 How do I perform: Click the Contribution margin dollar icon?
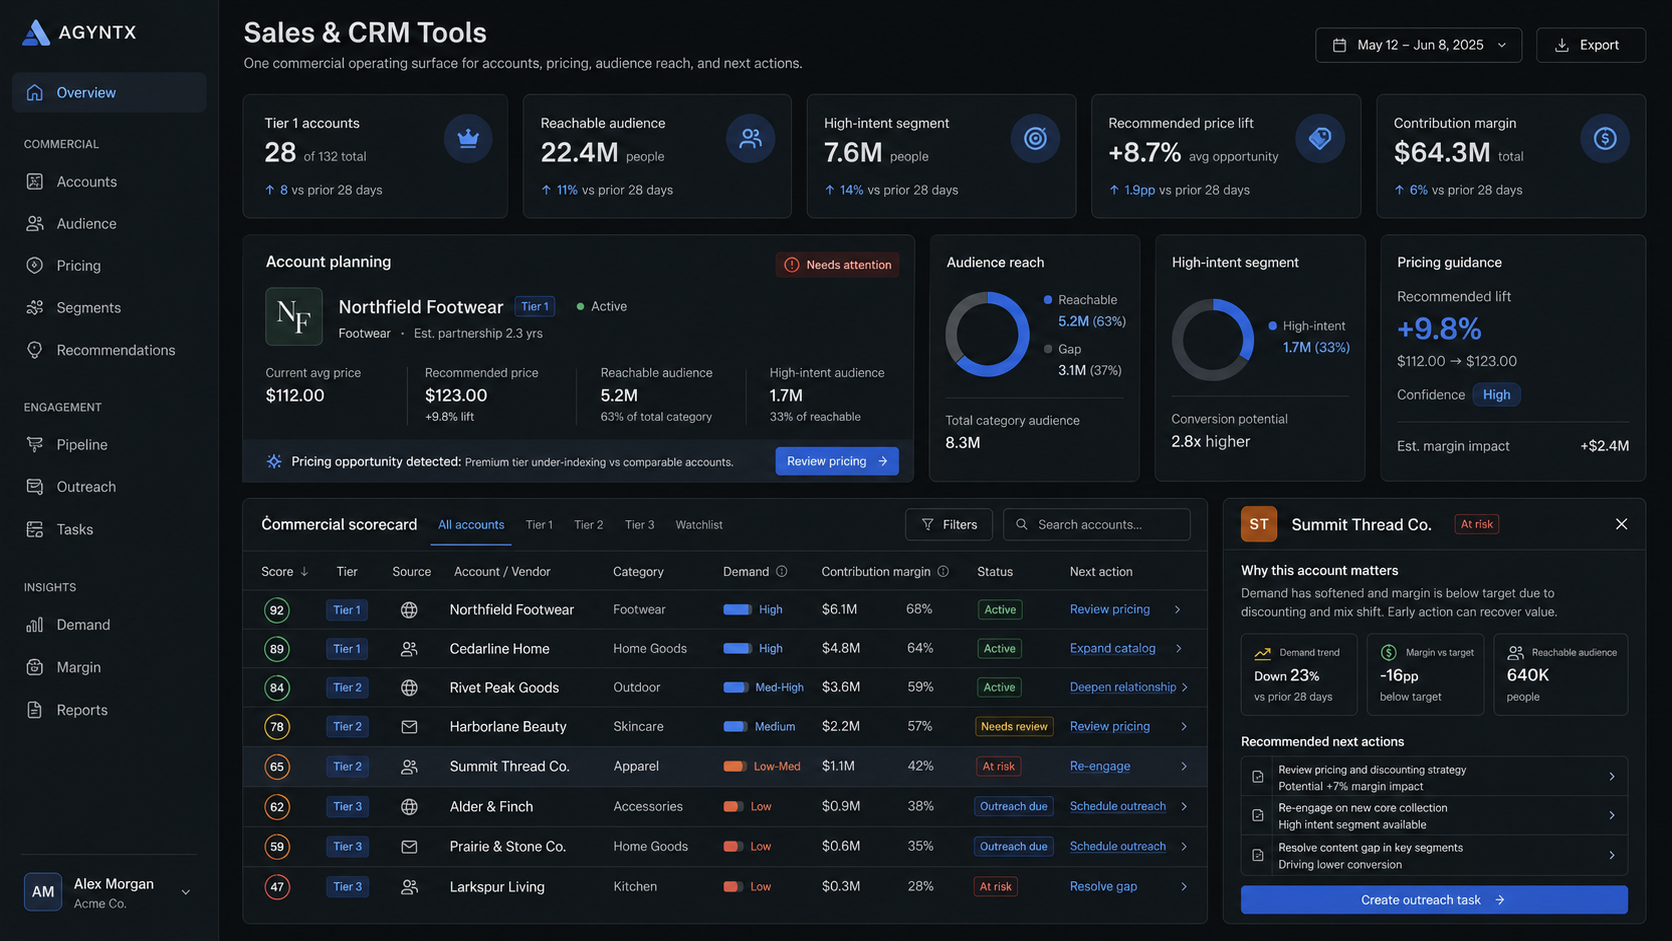click(x=1605, y=138)
